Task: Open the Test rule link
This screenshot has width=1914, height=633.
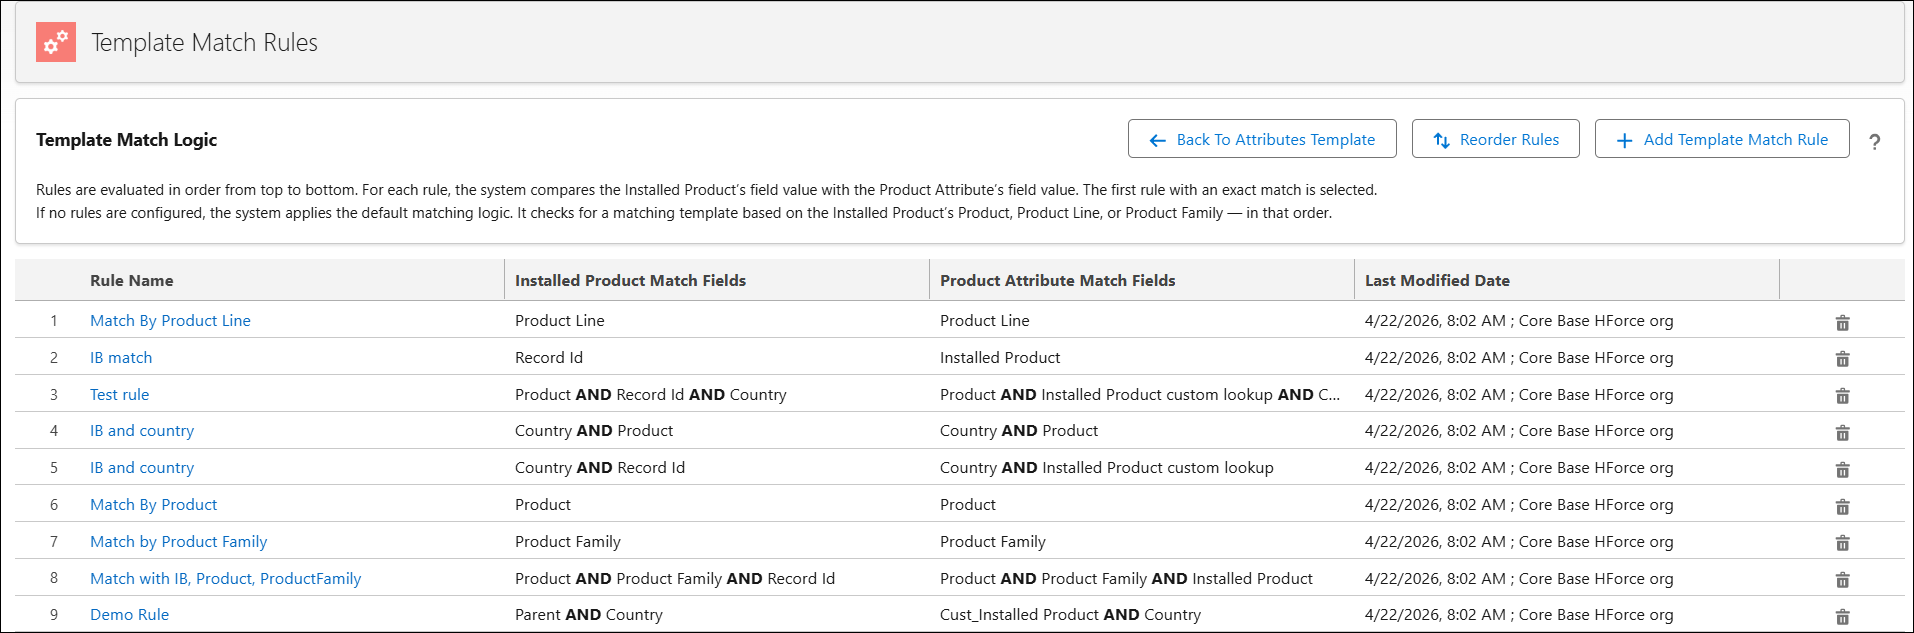Action: (x=119, y=394)
